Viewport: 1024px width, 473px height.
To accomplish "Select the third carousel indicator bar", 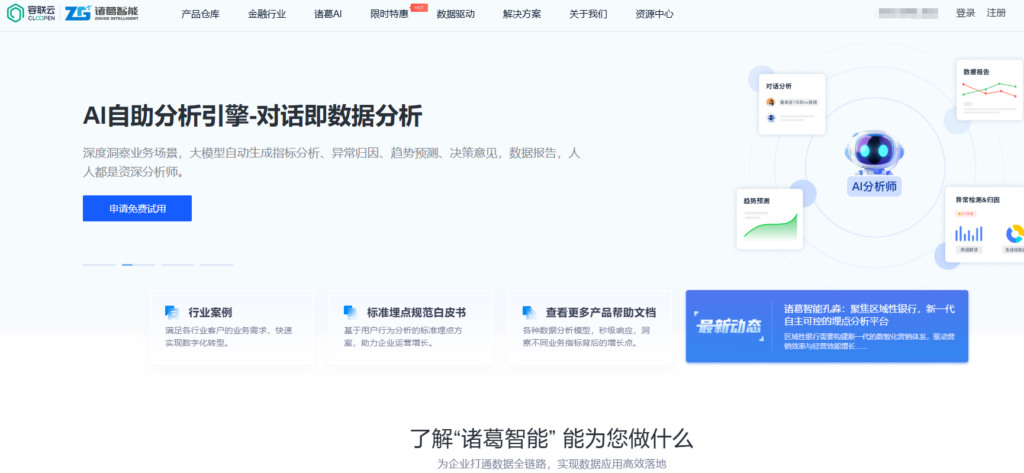I will coord(178,265).
